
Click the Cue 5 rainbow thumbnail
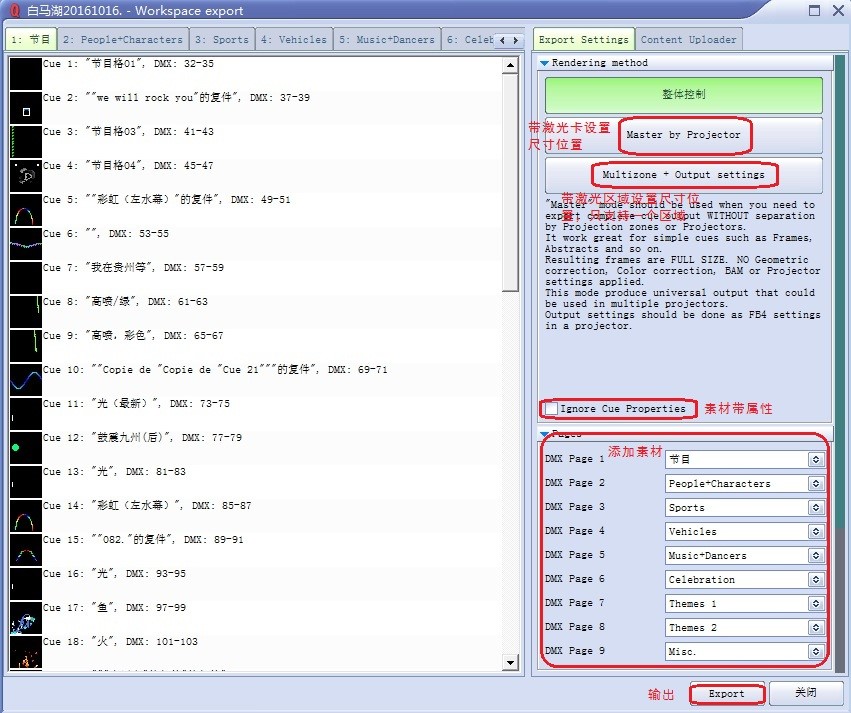click(x=25, y=210)
